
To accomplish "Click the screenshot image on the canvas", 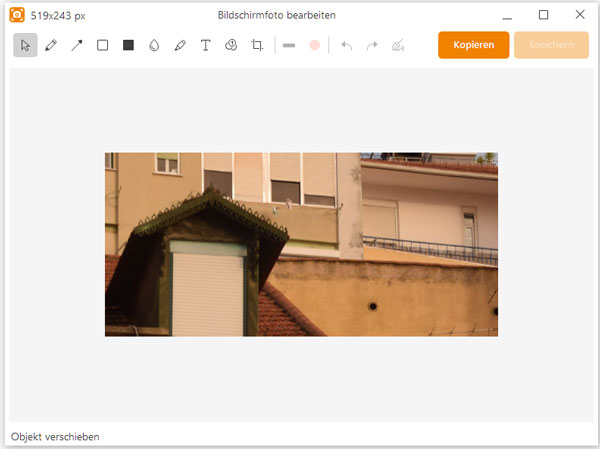I will [x=301, y=244].
